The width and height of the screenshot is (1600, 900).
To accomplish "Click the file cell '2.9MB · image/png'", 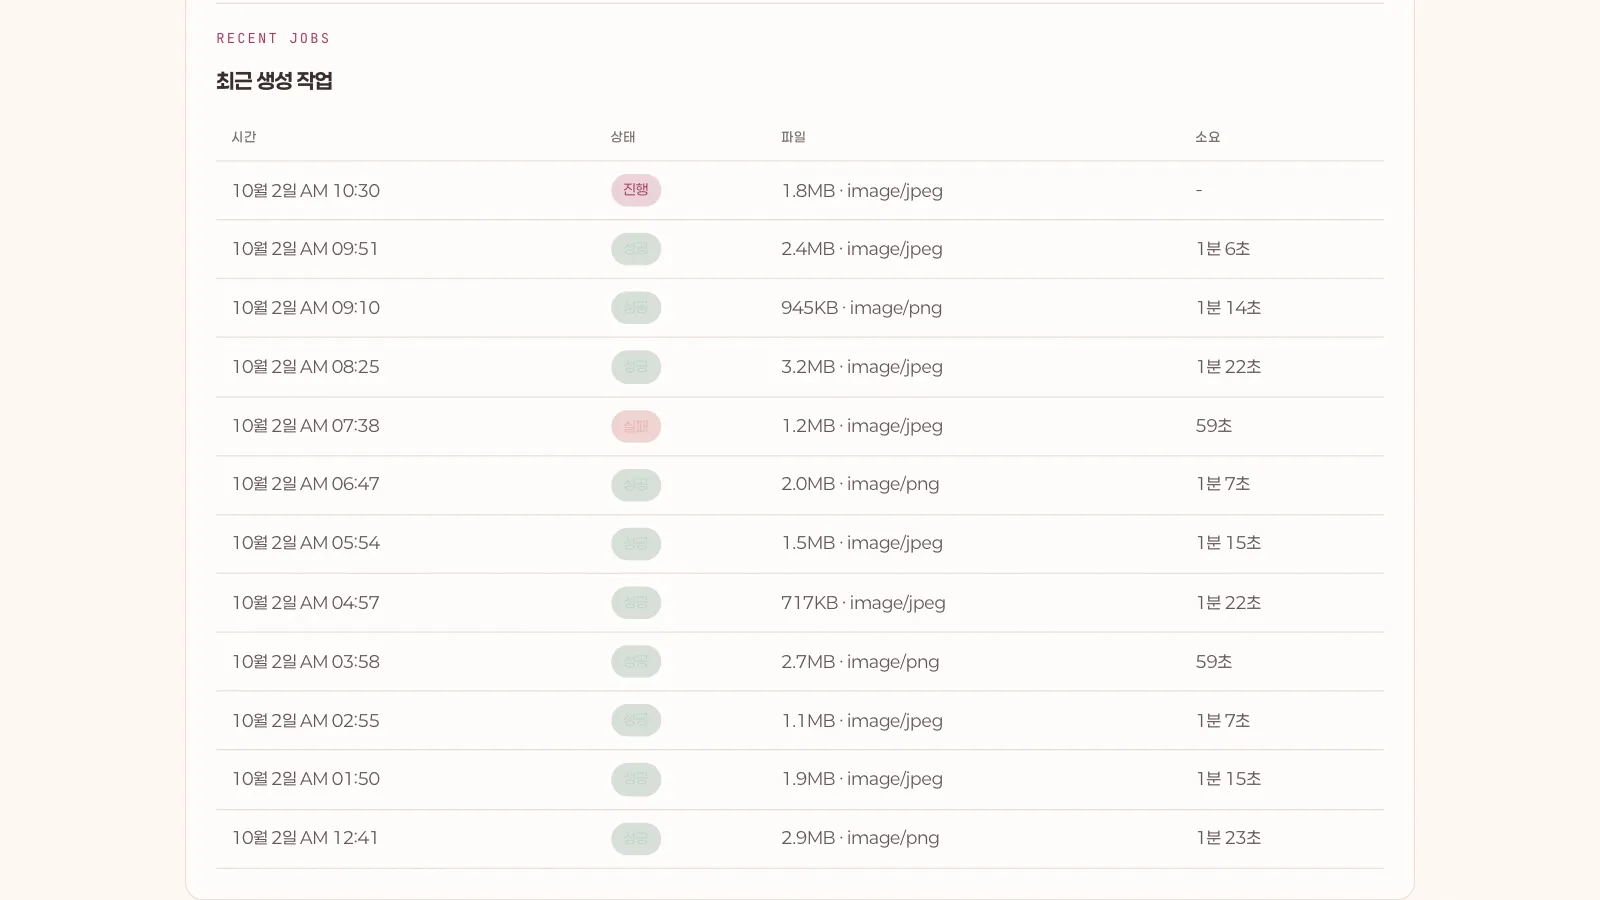I will (x=860, y=838).
